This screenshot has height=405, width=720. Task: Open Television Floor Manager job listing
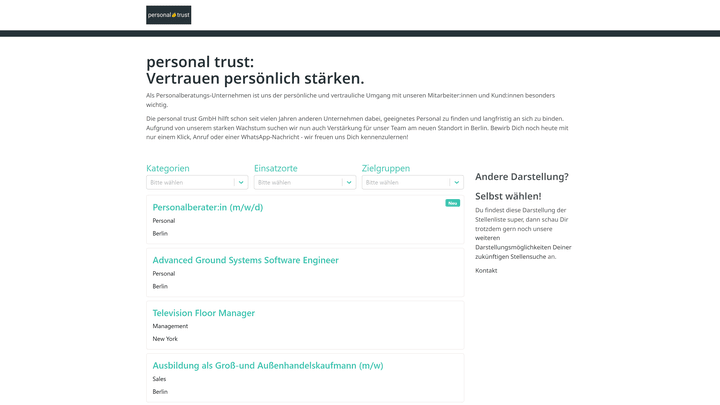(x=203, y=313)
